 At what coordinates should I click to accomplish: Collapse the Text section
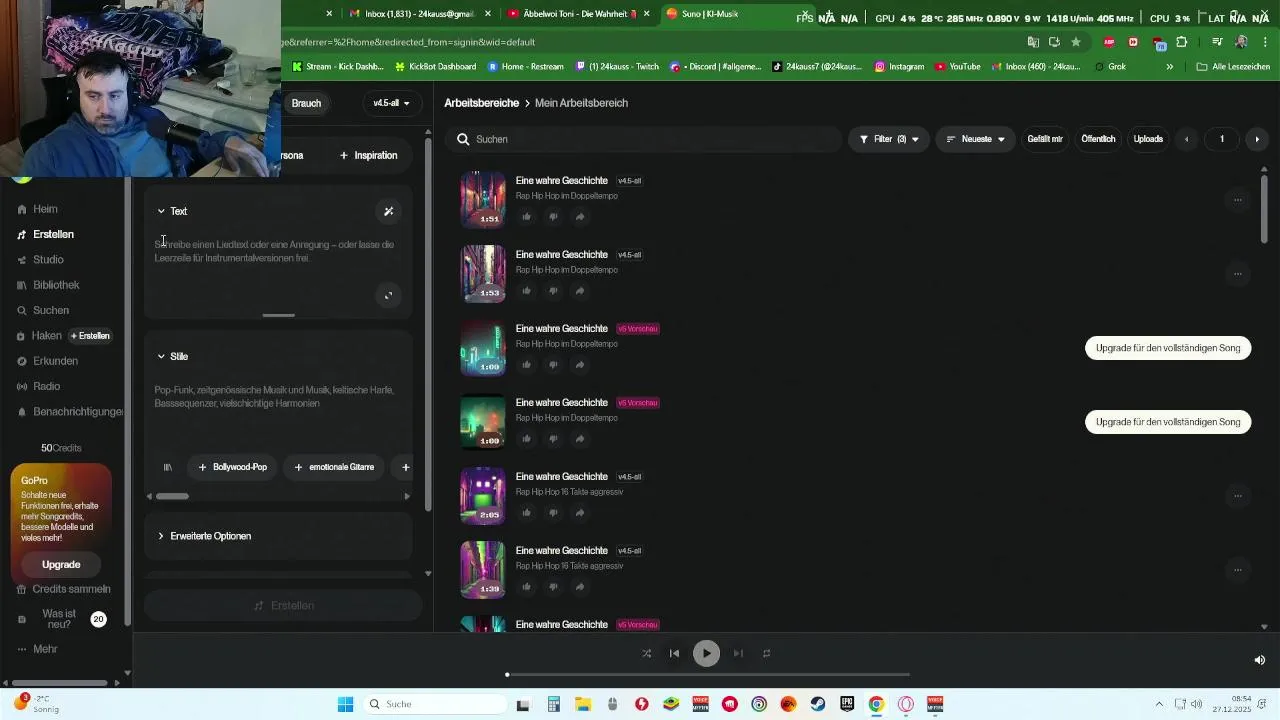click(x=172, y=211)
